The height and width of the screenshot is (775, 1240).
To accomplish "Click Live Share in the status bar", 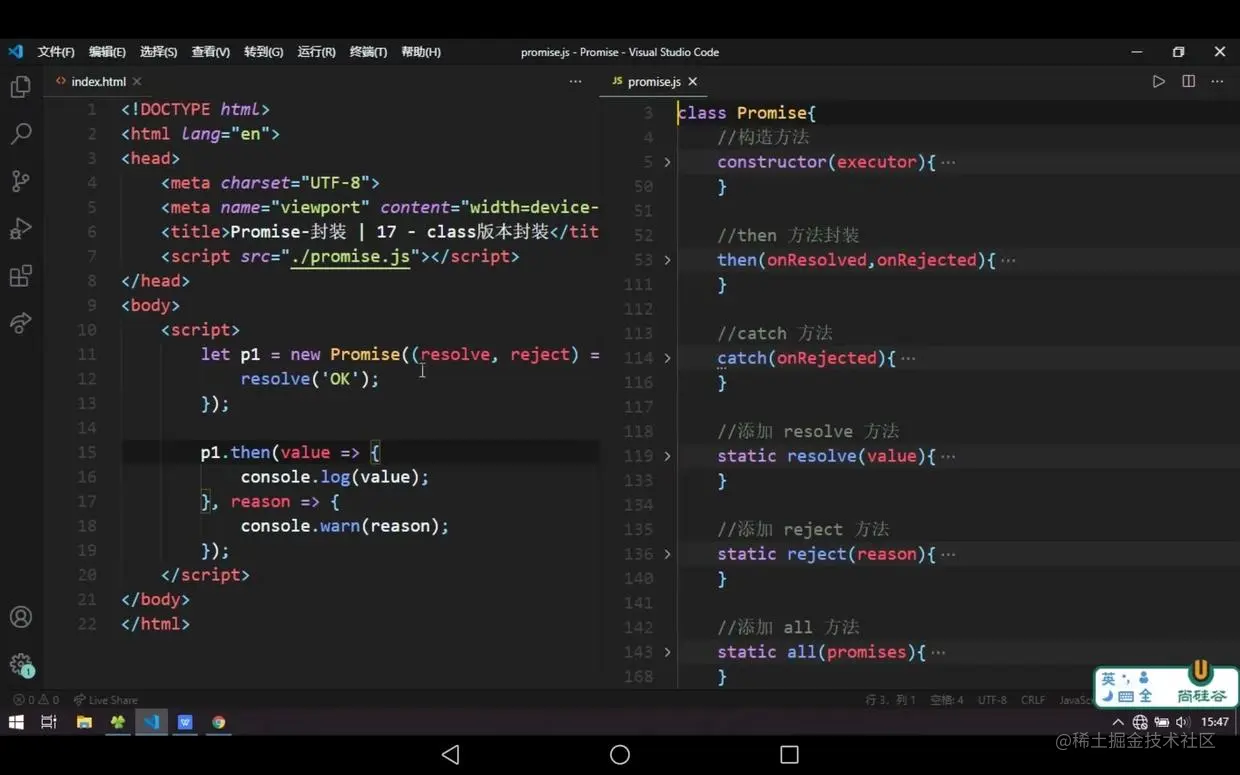I will 106,700.
